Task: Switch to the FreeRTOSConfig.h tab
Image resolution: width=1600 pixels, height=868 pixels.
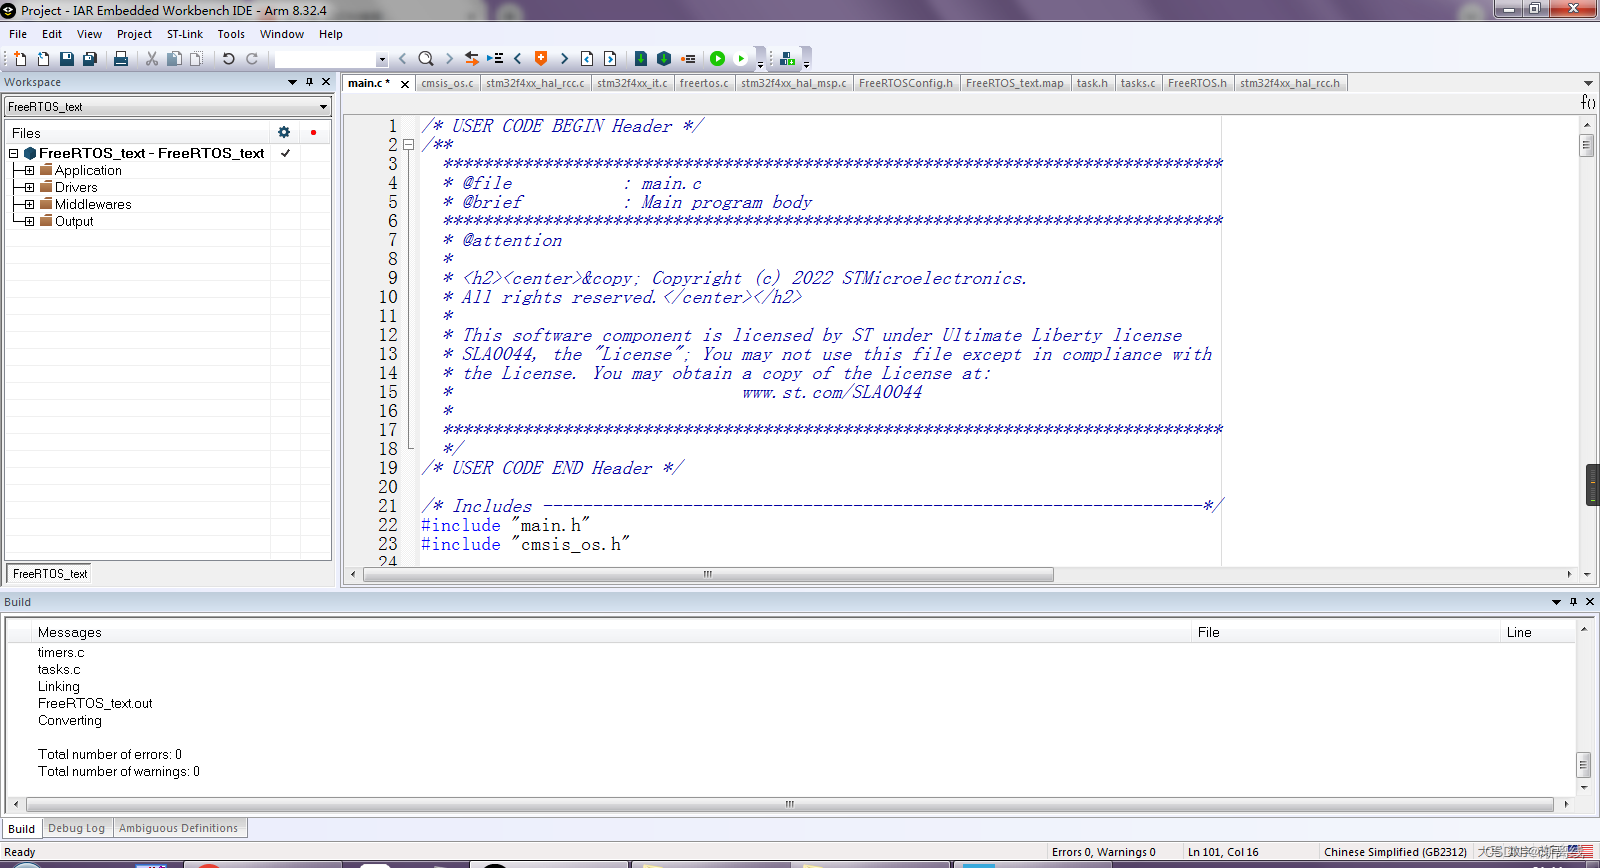Action: tap(906, 83)
